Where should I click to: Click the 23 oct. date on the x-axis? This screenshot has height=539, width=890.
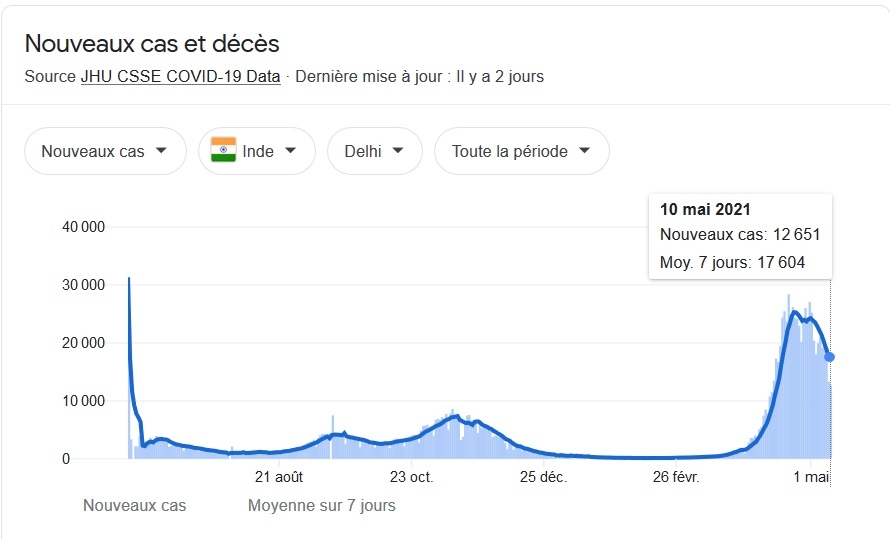pyautogui.click(x=411, y=477)
